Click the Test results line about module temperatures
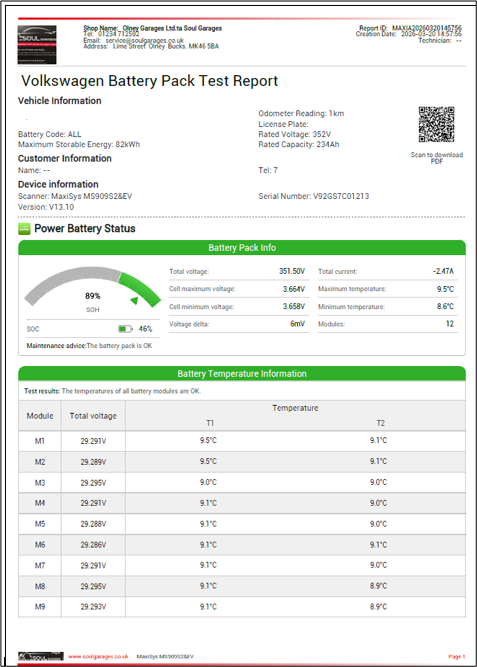The width and height of the screenshot is (477, 667). pos(112,391)
